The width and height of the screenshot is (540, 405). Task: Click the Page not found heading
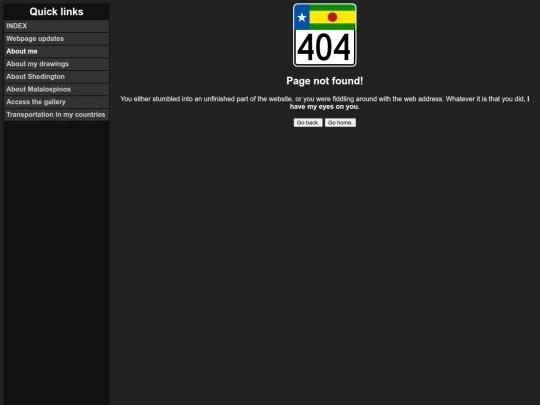tap(325, 81)
